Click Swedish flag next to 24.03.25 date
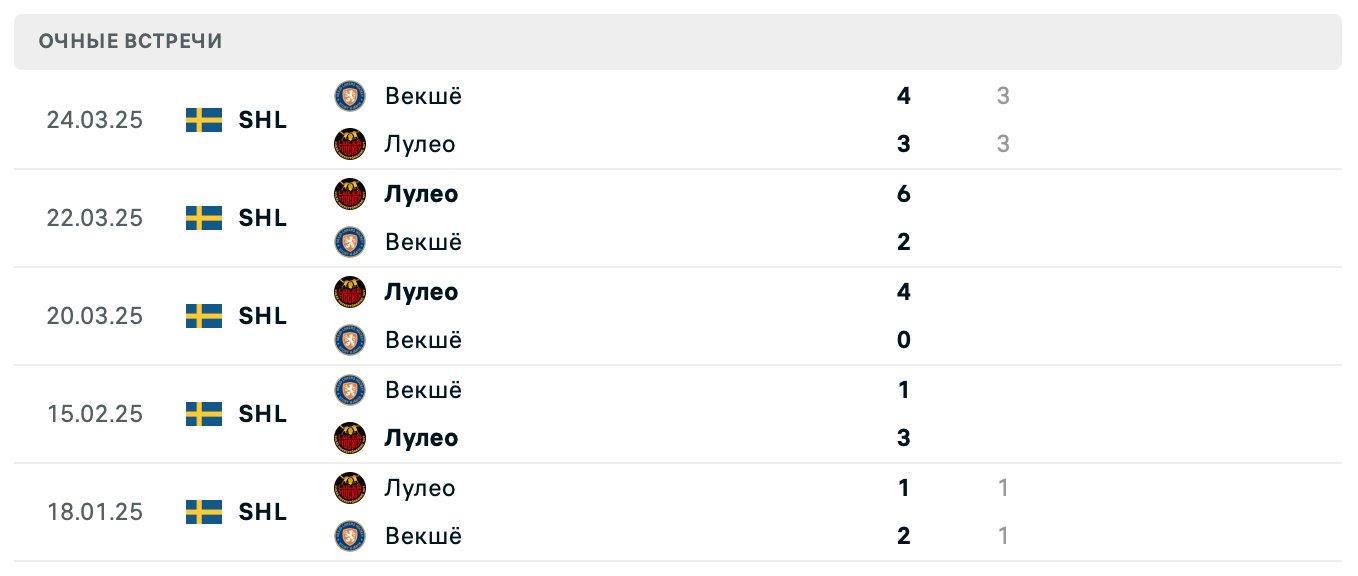 pos(204,120)
